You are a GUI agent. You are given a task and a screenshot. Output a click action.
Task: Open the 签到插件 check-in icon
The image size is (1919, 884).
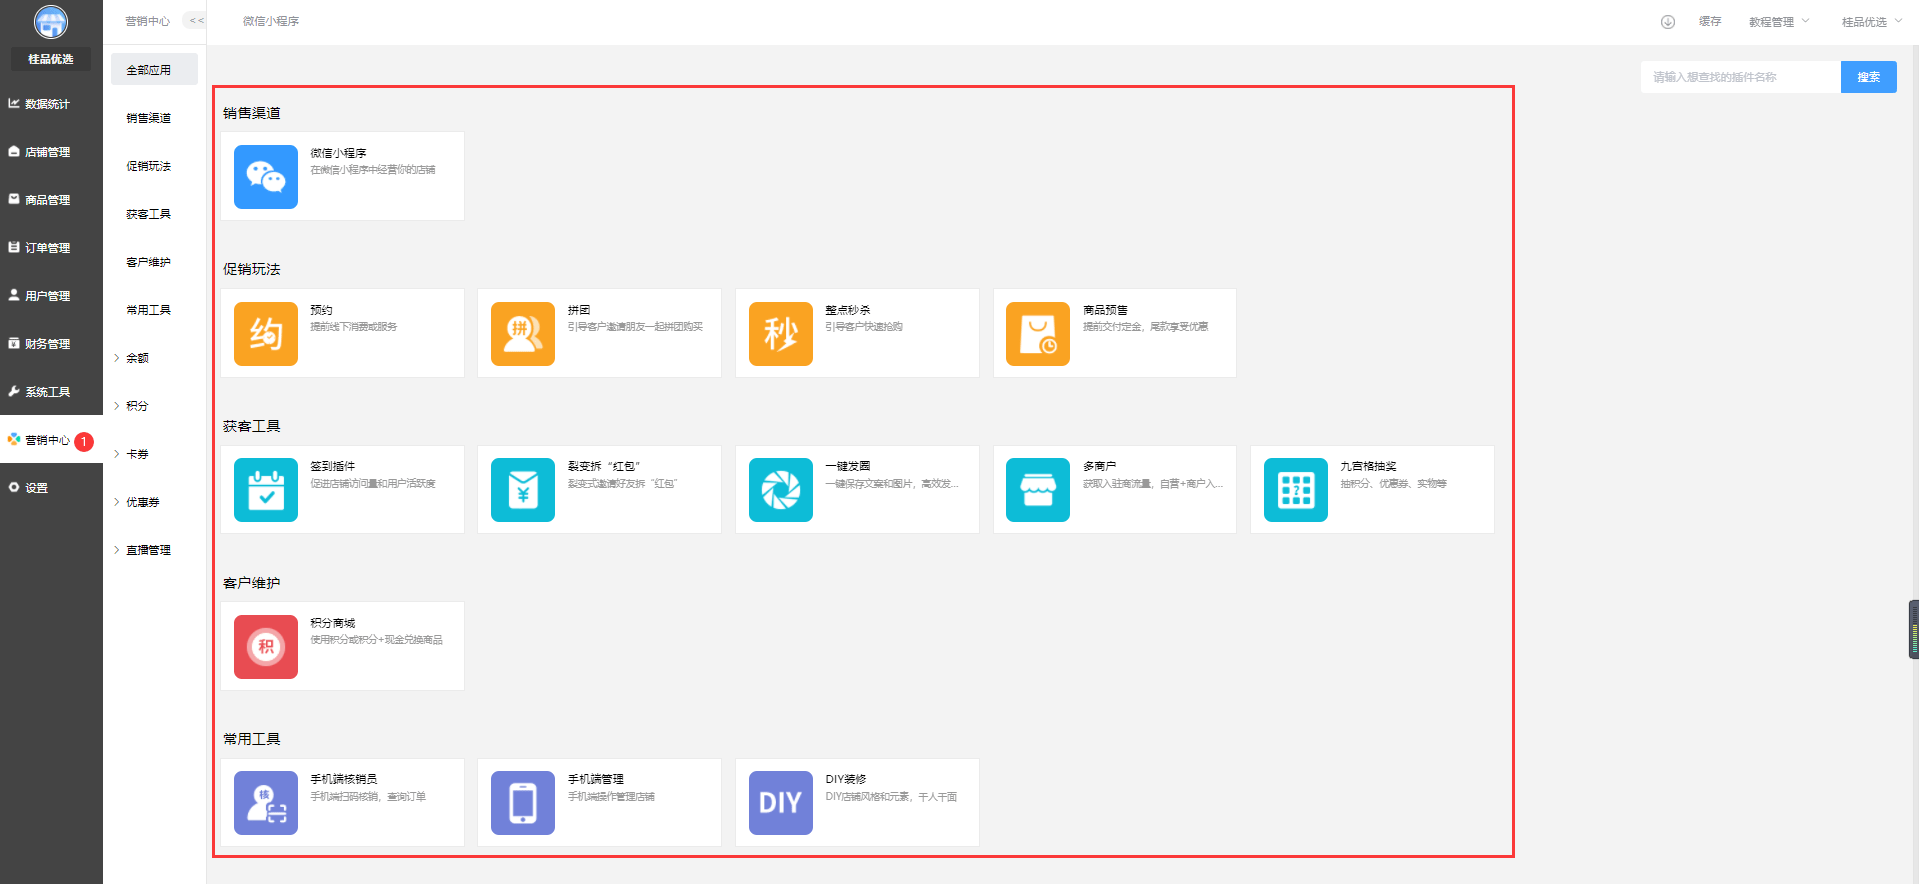click(266, 490)
